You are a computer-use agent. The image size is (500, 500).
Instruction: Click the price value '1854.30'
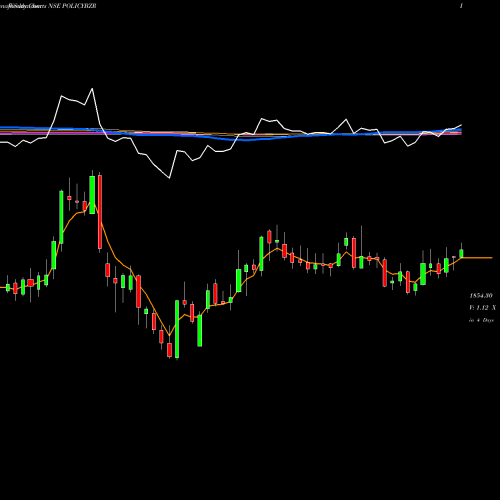[481, 296]
